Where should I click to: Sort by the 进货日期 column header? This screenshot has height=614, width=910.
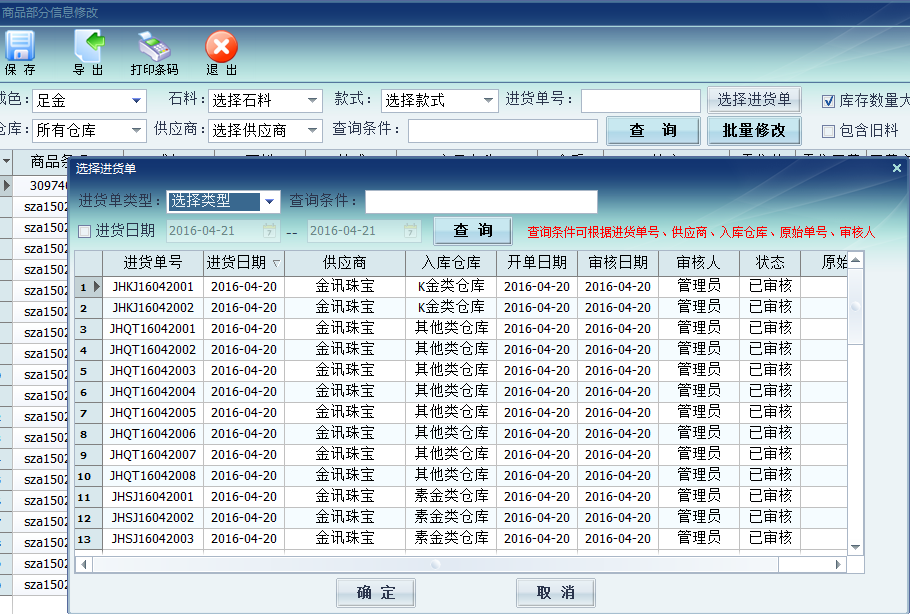click(x=244, y=263)
